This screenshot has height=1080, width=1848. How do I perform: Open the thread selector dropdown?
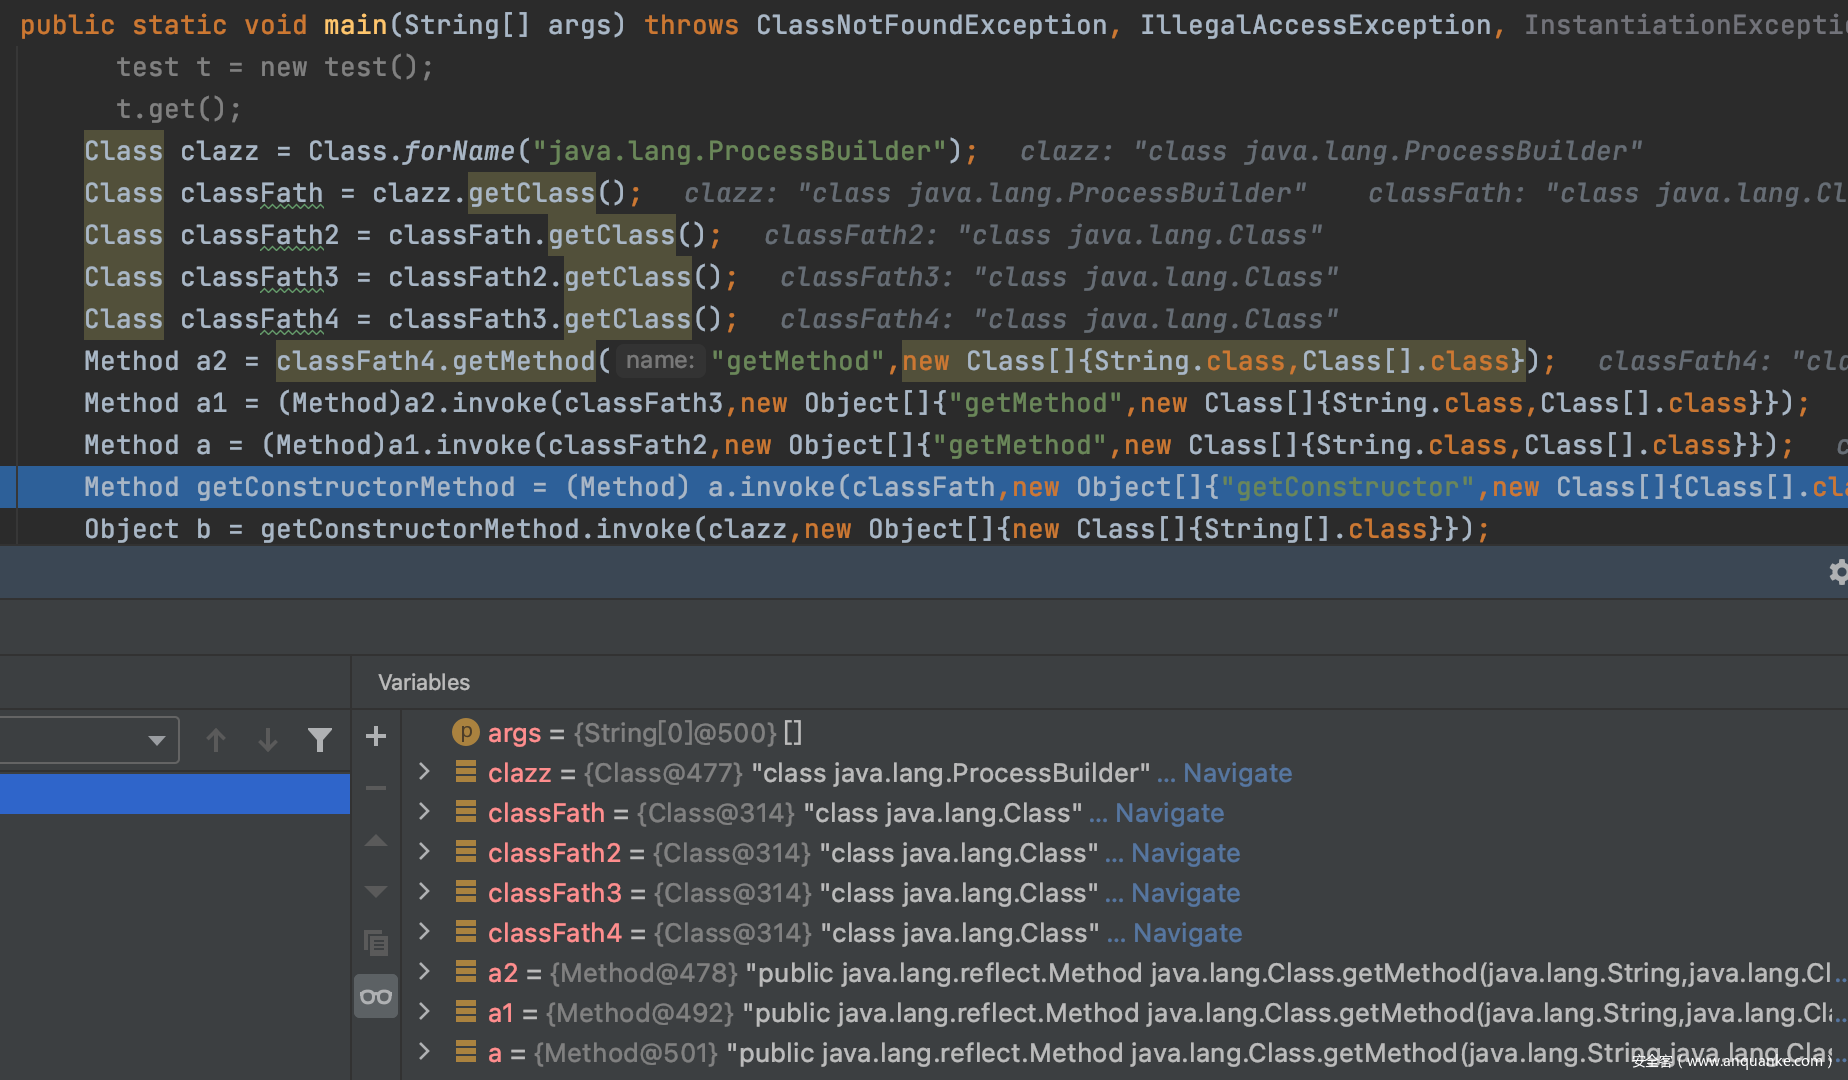[x=156, y=740]
